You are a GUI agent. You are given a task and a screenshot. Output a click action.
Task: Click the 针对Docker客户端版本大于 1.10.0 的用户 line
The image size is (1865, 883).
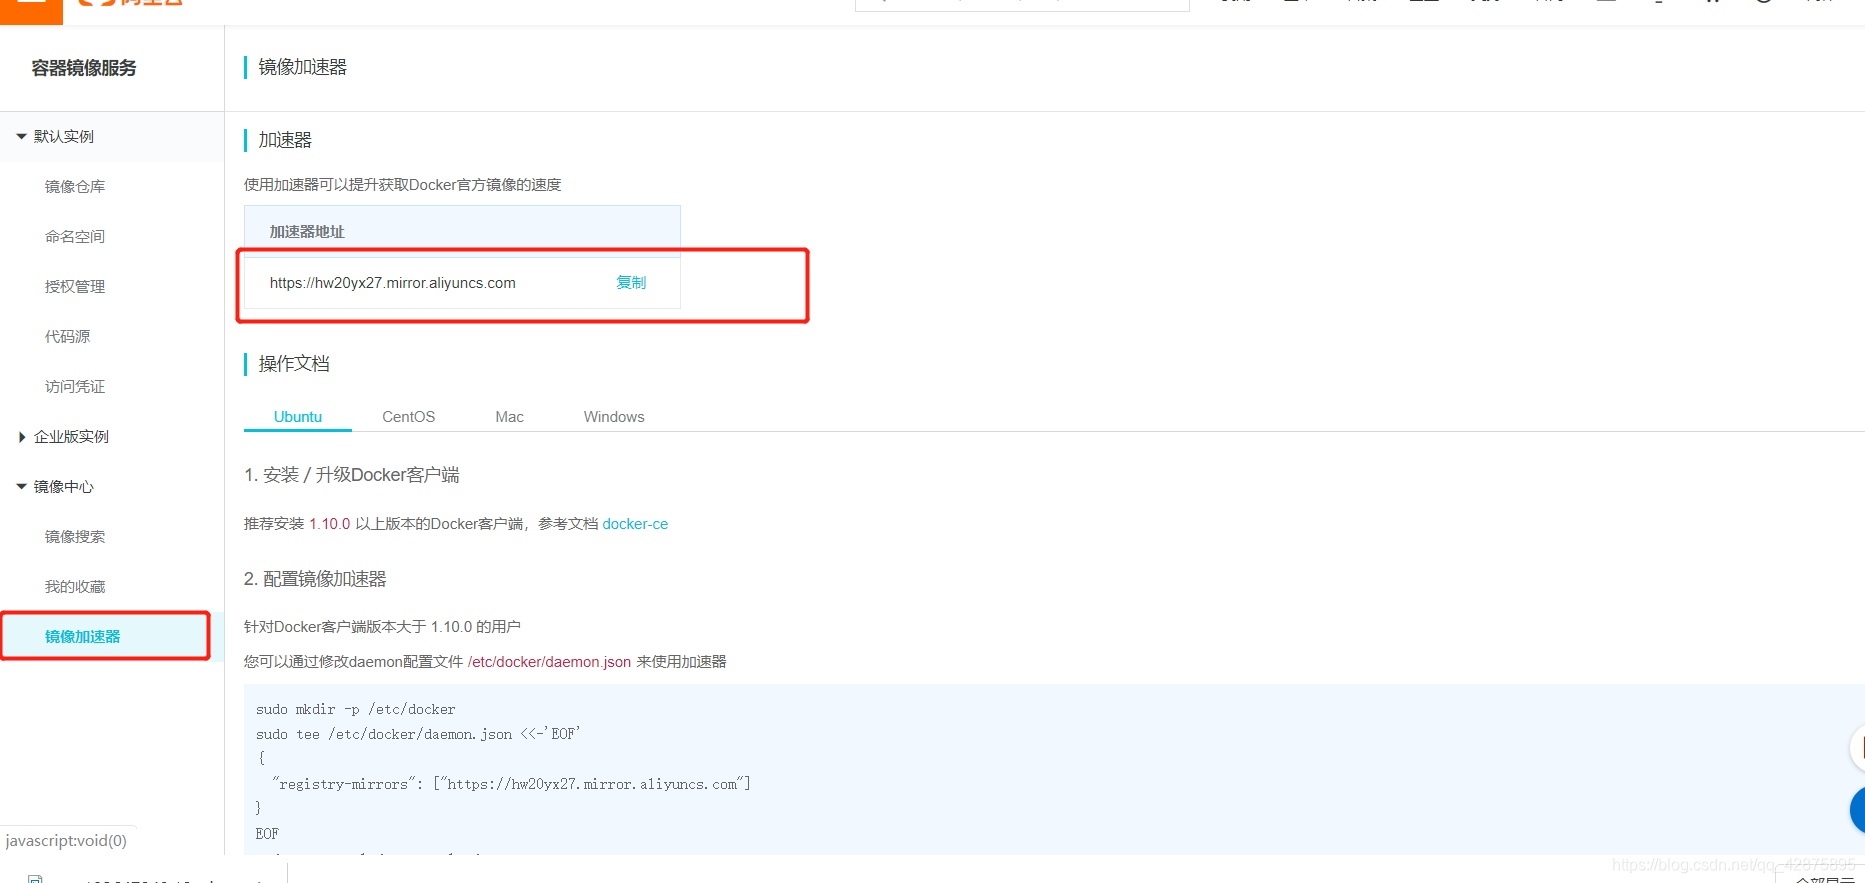(382, 627)
